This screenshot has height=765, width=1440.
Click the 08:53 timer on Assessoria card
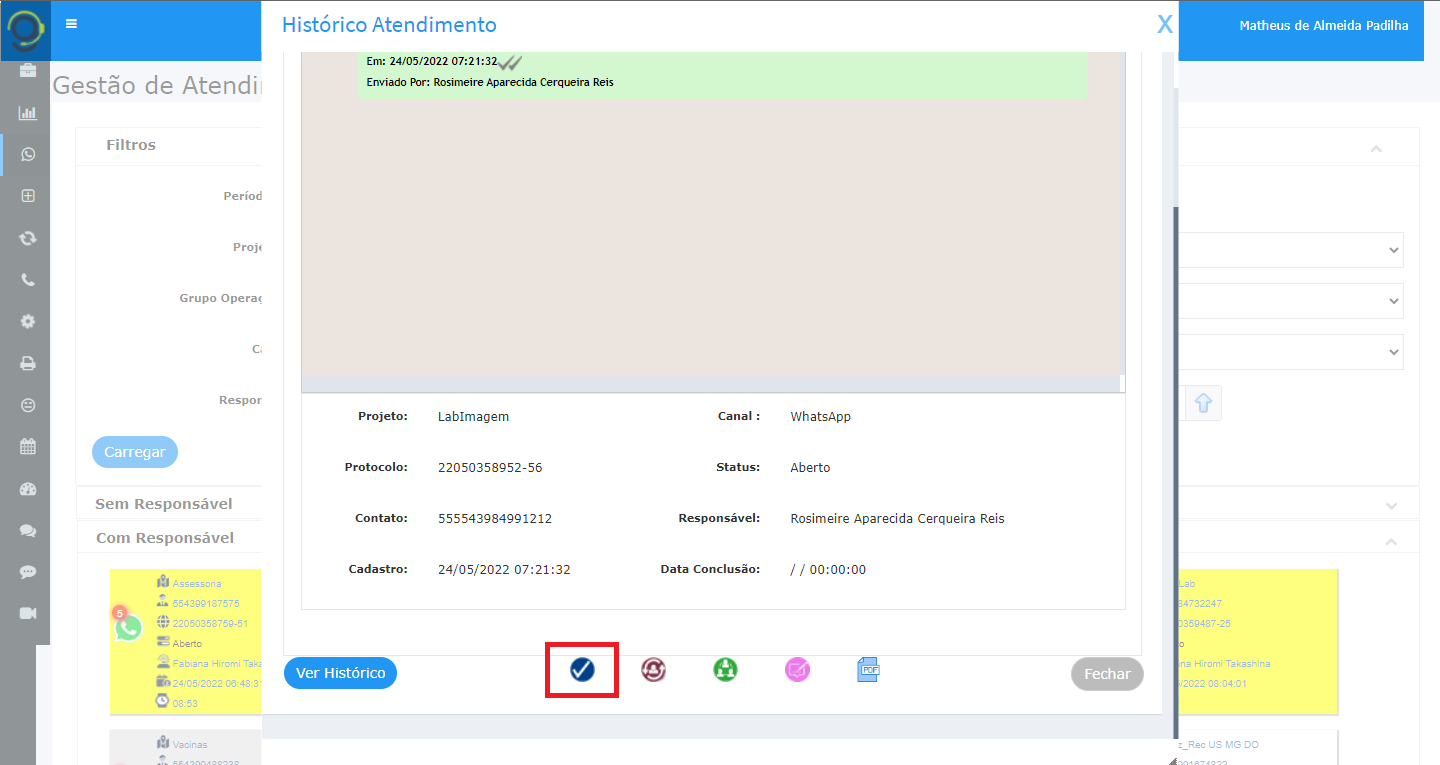click(x=185, y=703)
